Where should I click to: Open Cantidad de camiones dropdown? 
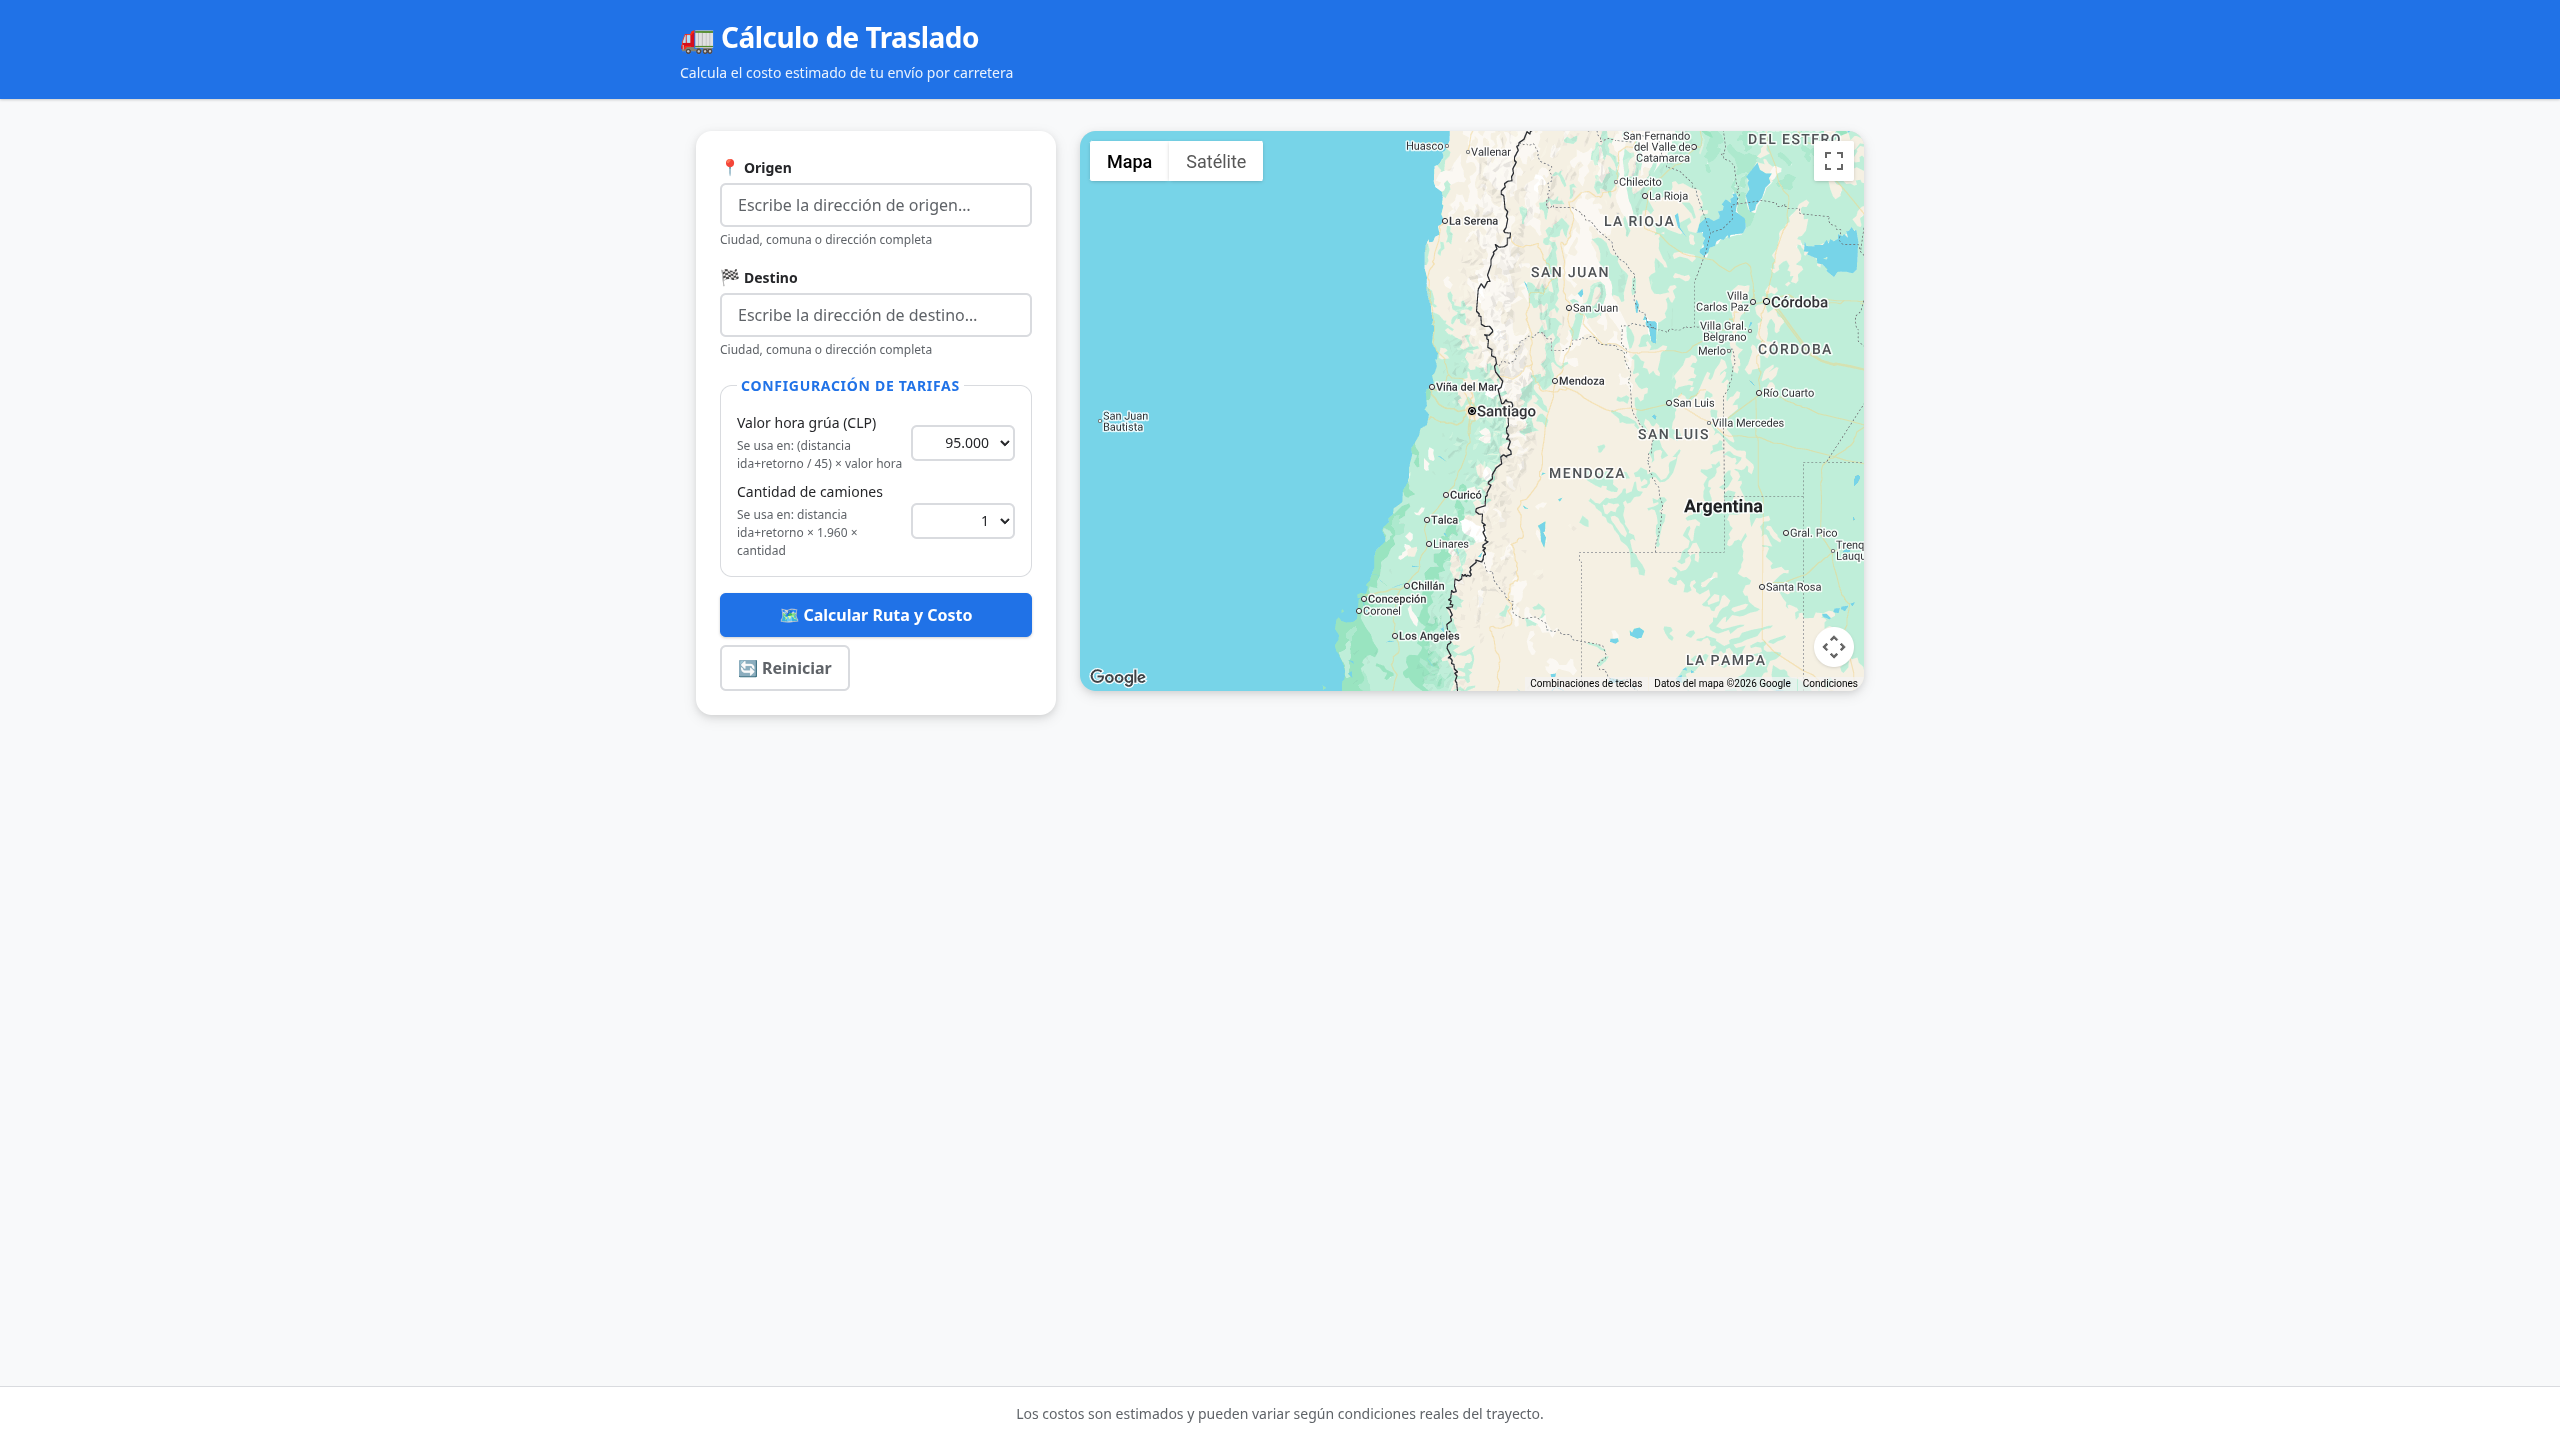coord(962,521)
